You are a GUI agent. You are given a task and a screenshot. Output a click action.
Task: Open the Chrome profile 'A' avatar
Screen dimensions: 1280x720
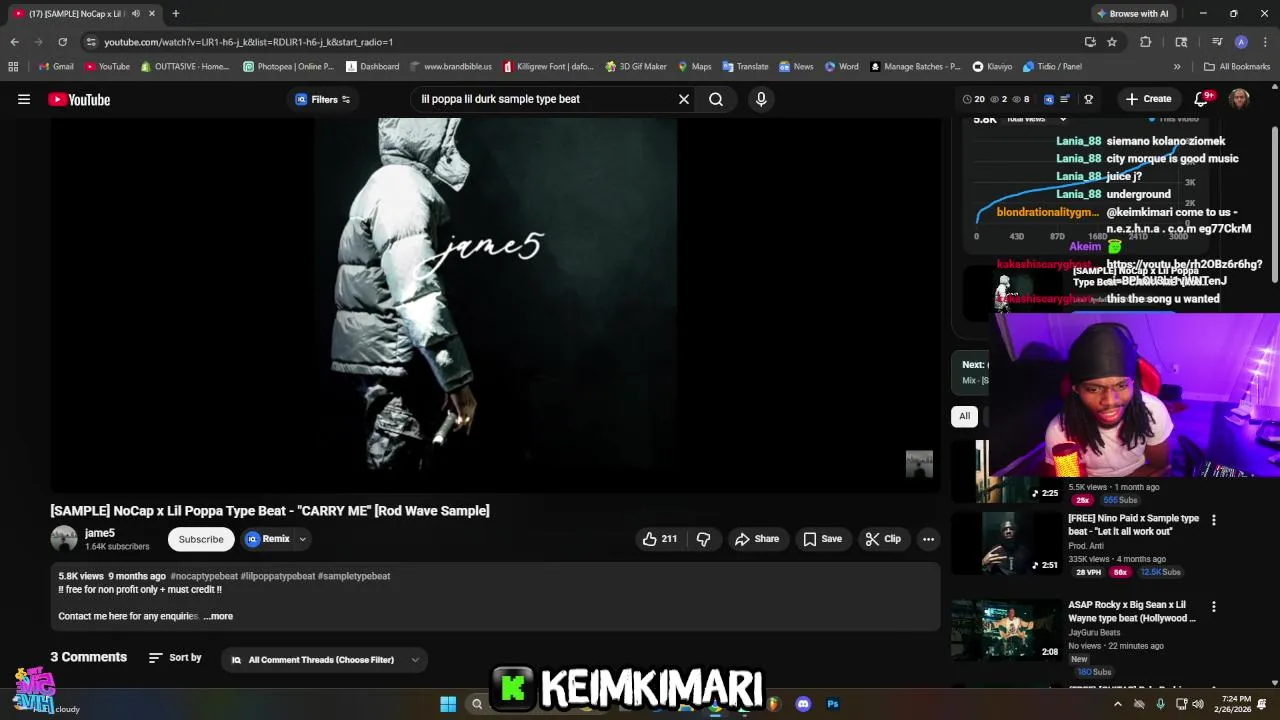(x=1241, y=42)
